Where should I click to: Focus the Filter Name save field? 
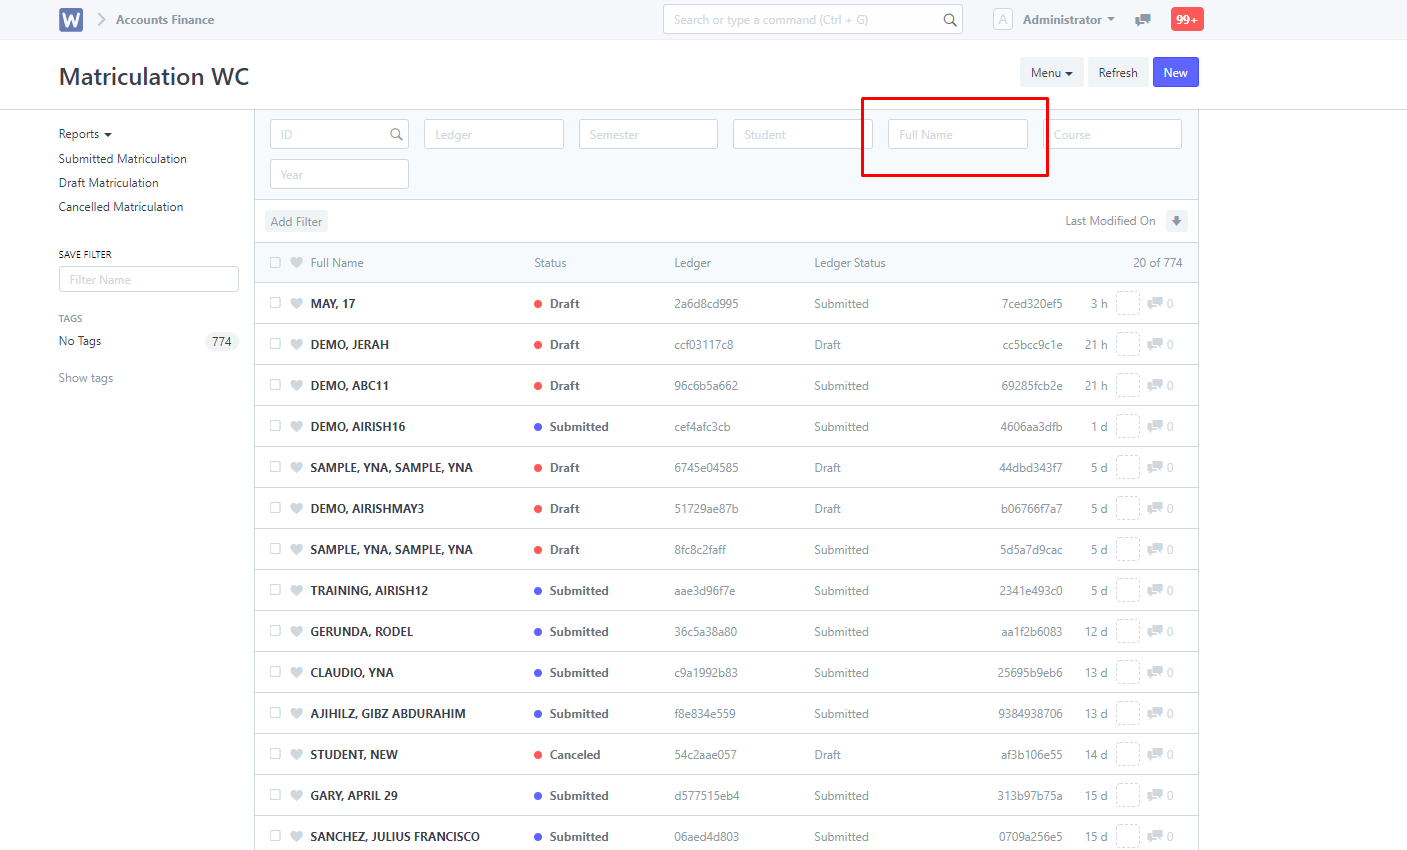149,279
